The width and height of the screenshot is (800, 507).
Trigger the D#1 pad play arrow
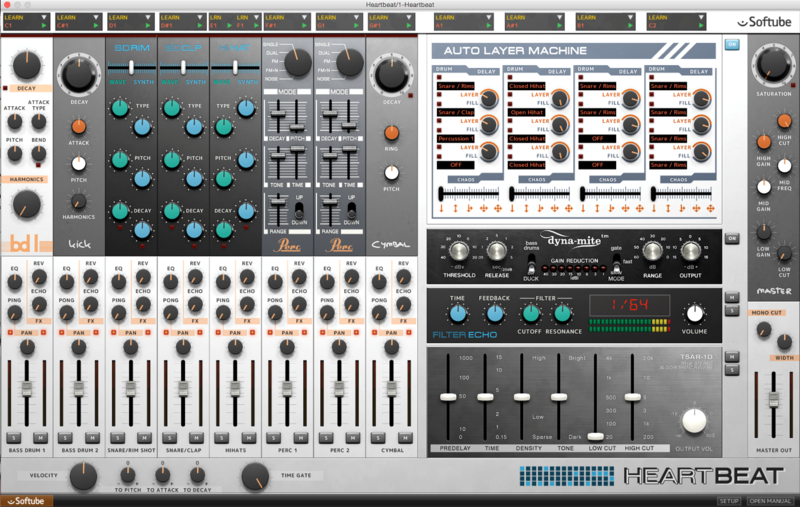tap(200, 25)
